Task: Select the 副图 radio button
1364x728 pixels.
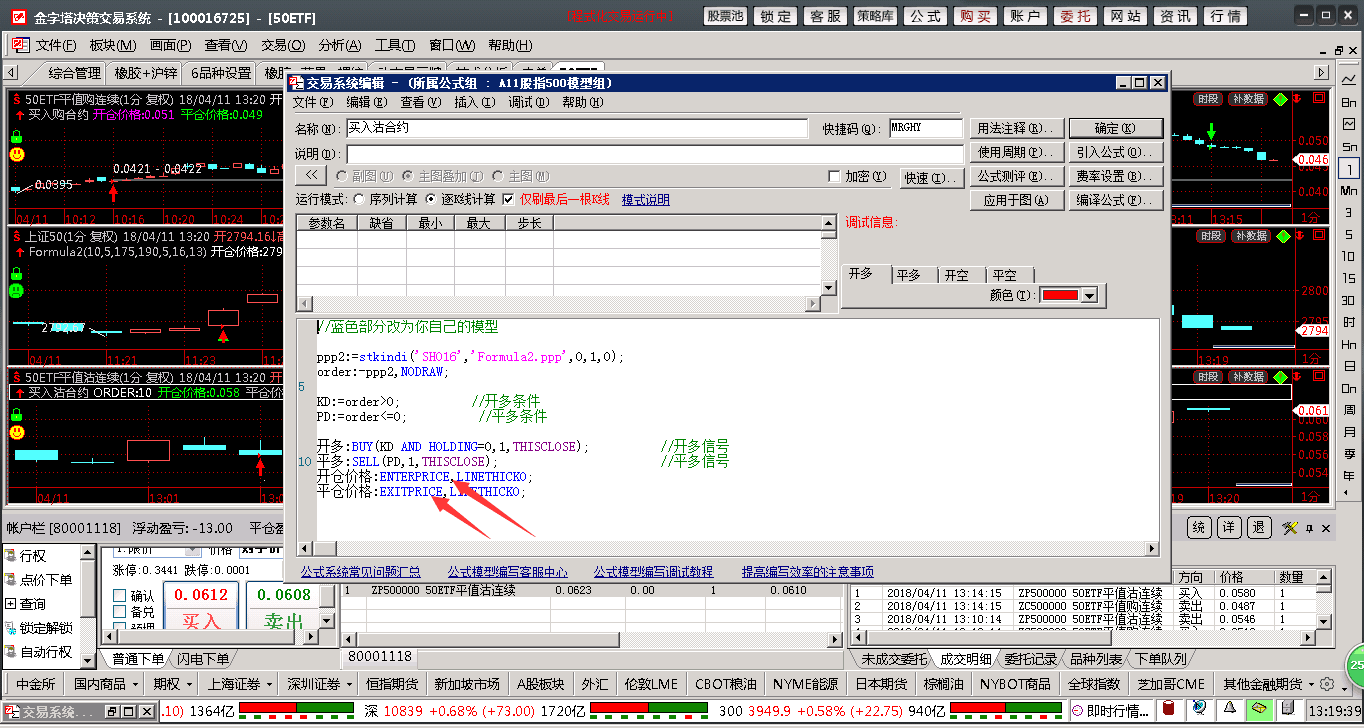Action: click(342, 176)
